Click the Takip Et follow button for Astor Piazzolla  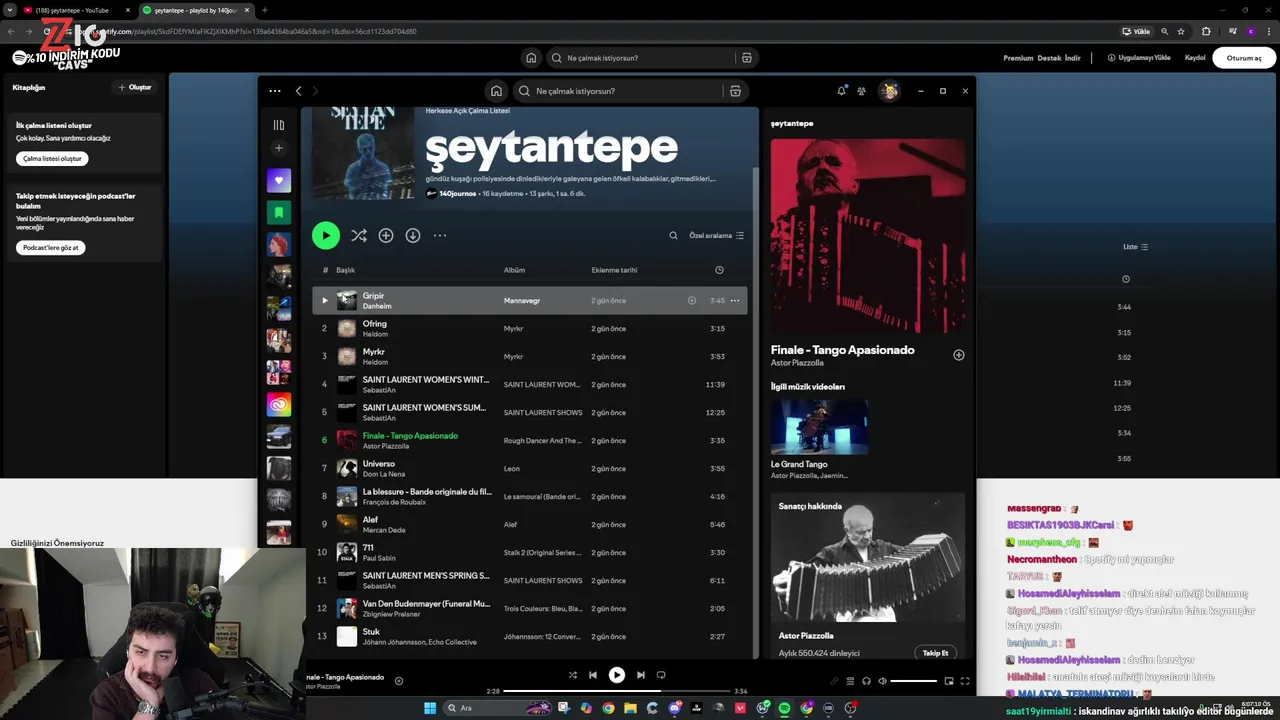pyautogui.click(x=935, y=653)
